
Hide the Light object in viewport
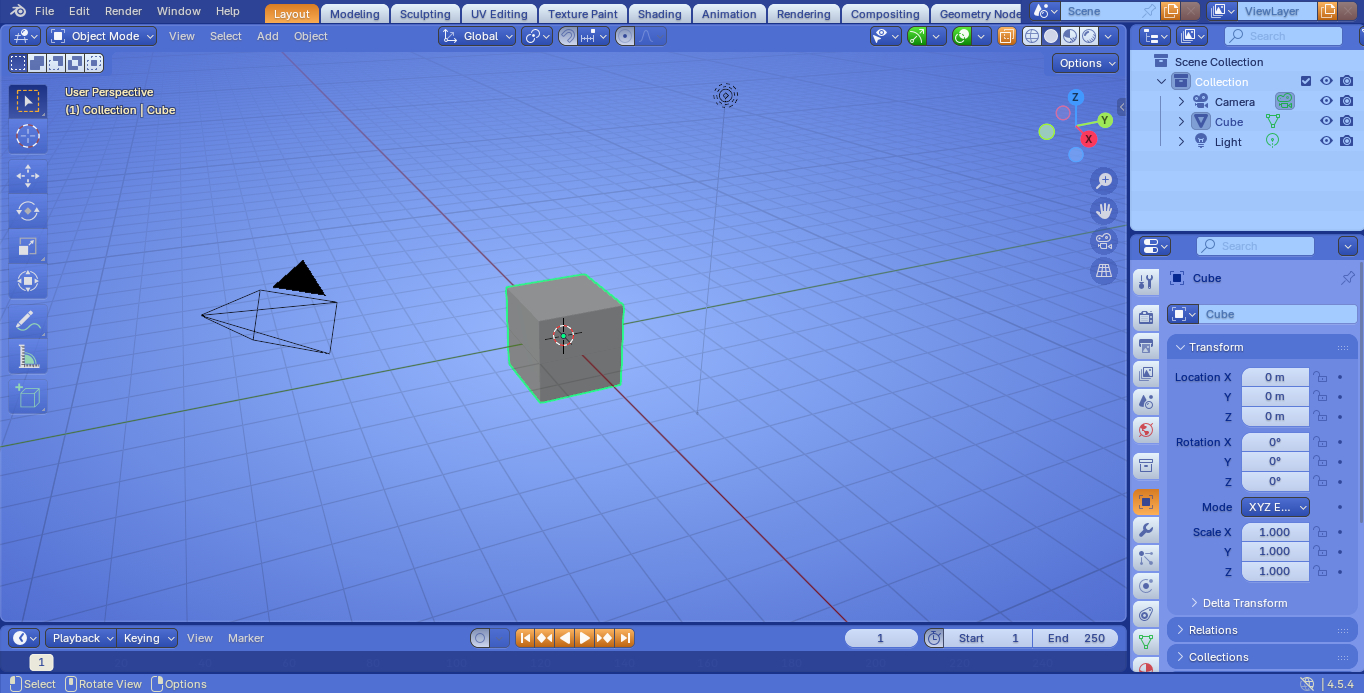(1326, 142)
